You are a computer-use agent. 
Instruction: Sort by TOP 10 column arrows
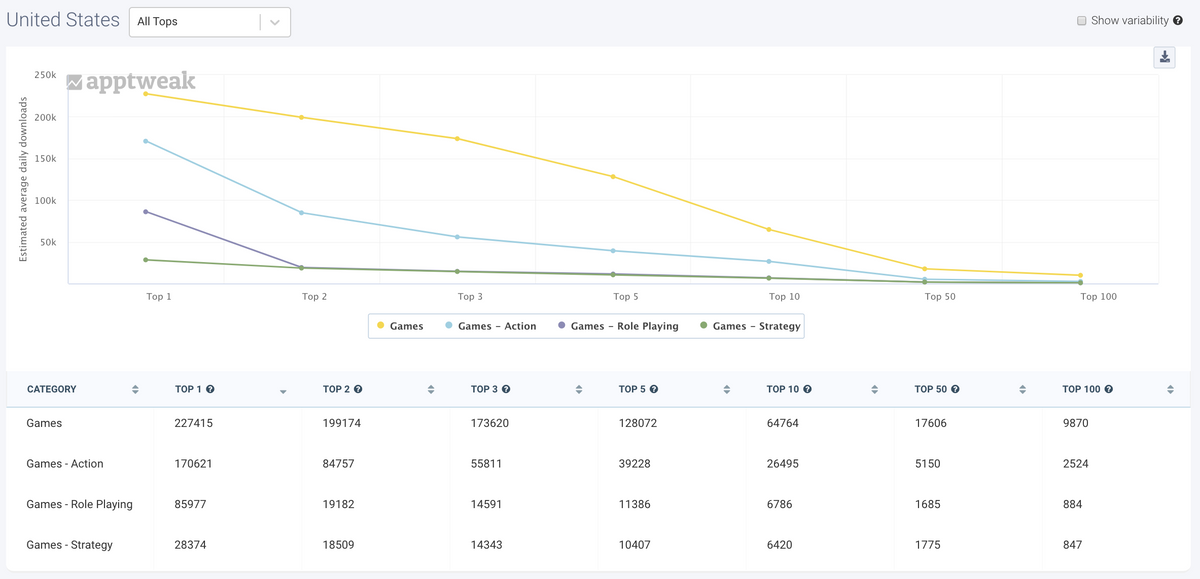pyautogui.click(x=875, y=390)
